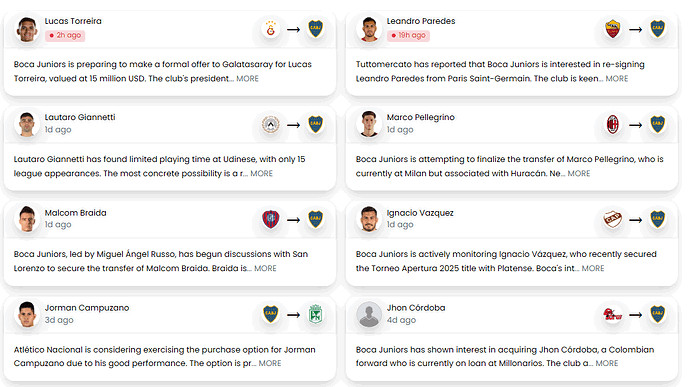Screen dimensions: 690x387
Task: Expand MORE on Lautaro Giannetti news
Action: click(x=261, y=173)
